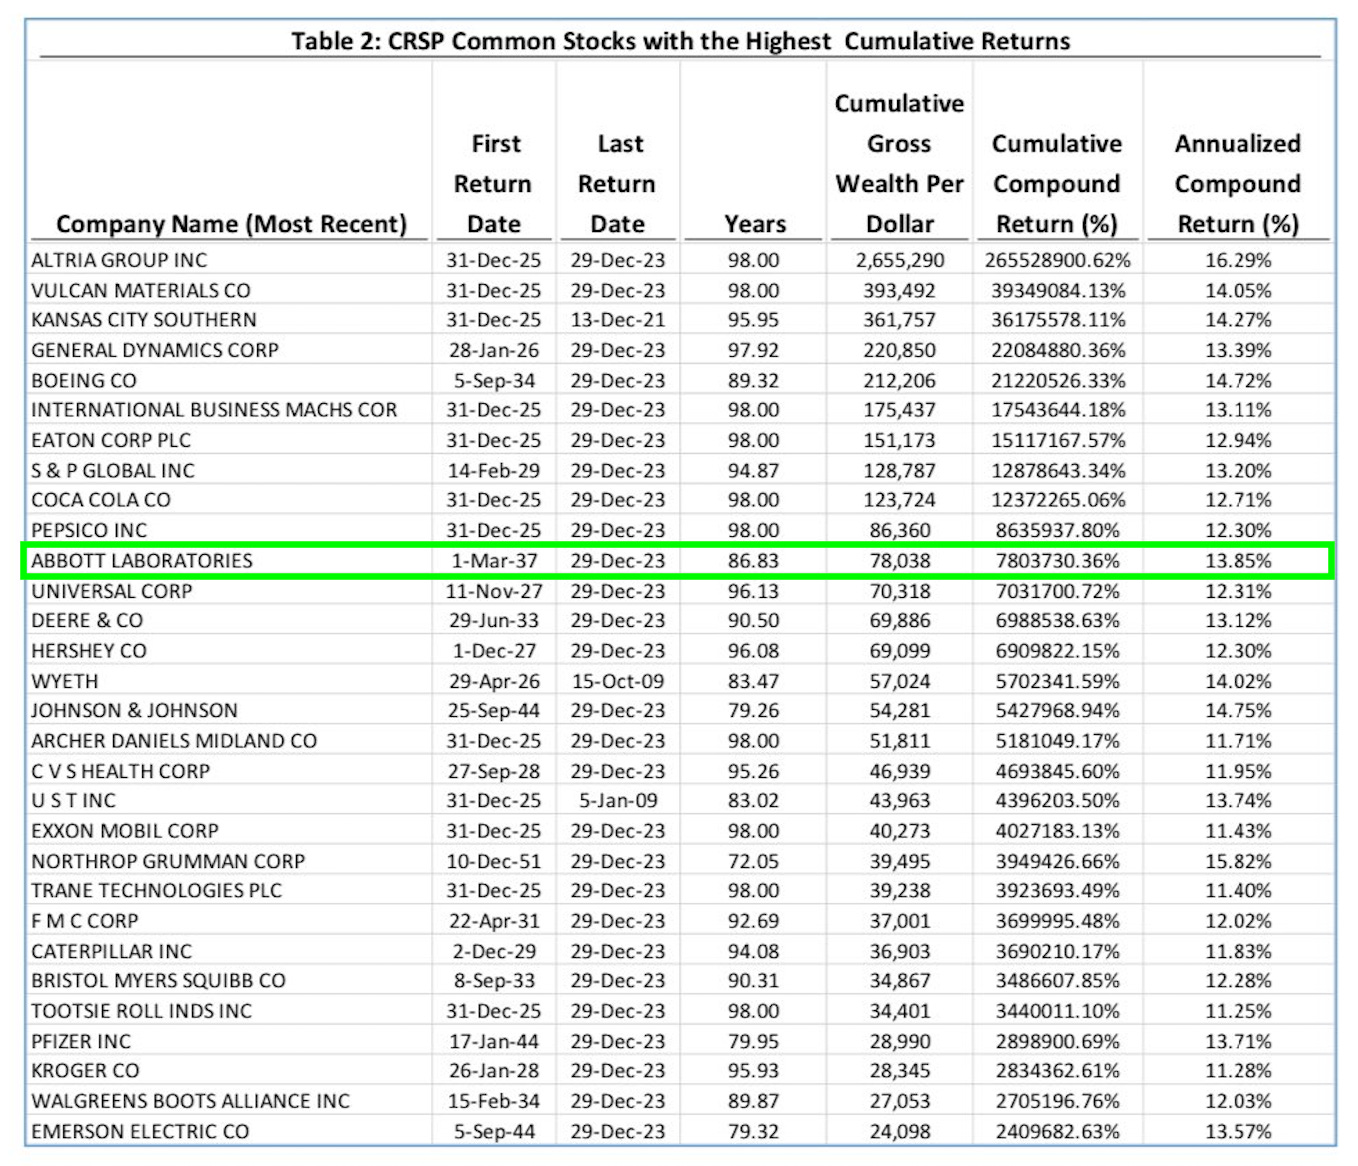Select KROGER CO company name

click(x=85, y=1071)
